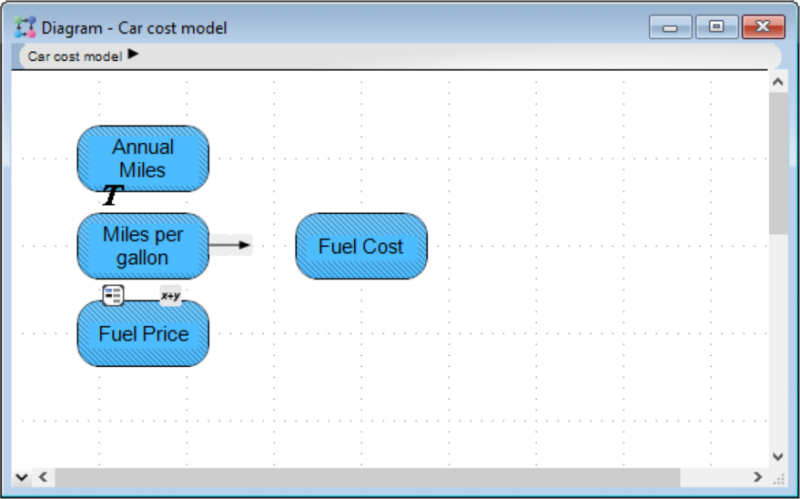Viewport: 800px width, 499px height.
Task: Open the dropdown chevron at the bottom-left corner
Action: (21, 478)
